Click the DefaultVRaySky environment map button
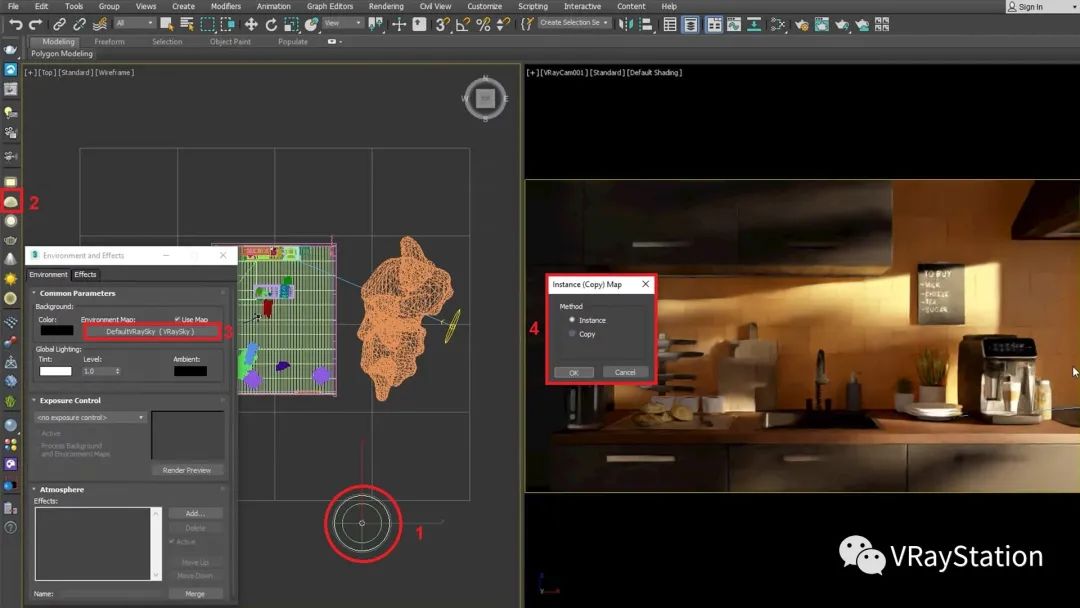 coord(150,331)
